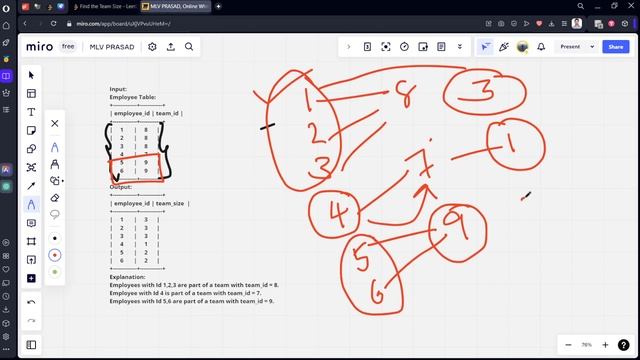Select the cursor tool in Miro toolbar
Viewport: 640px width, 360px height.
(31, 75)
